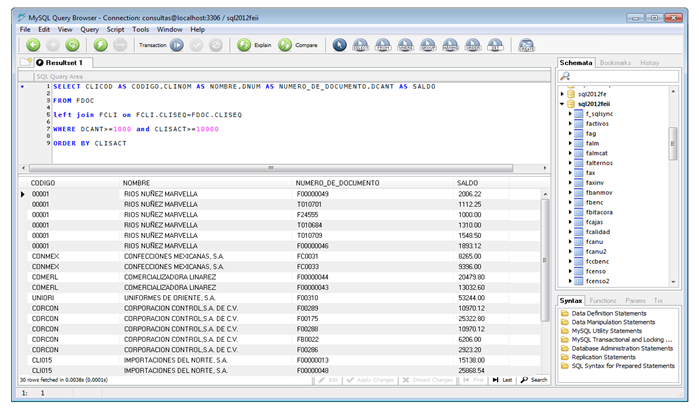Switch to the Params tab
This screenshot has width=699, height=408.
(635, 301)
